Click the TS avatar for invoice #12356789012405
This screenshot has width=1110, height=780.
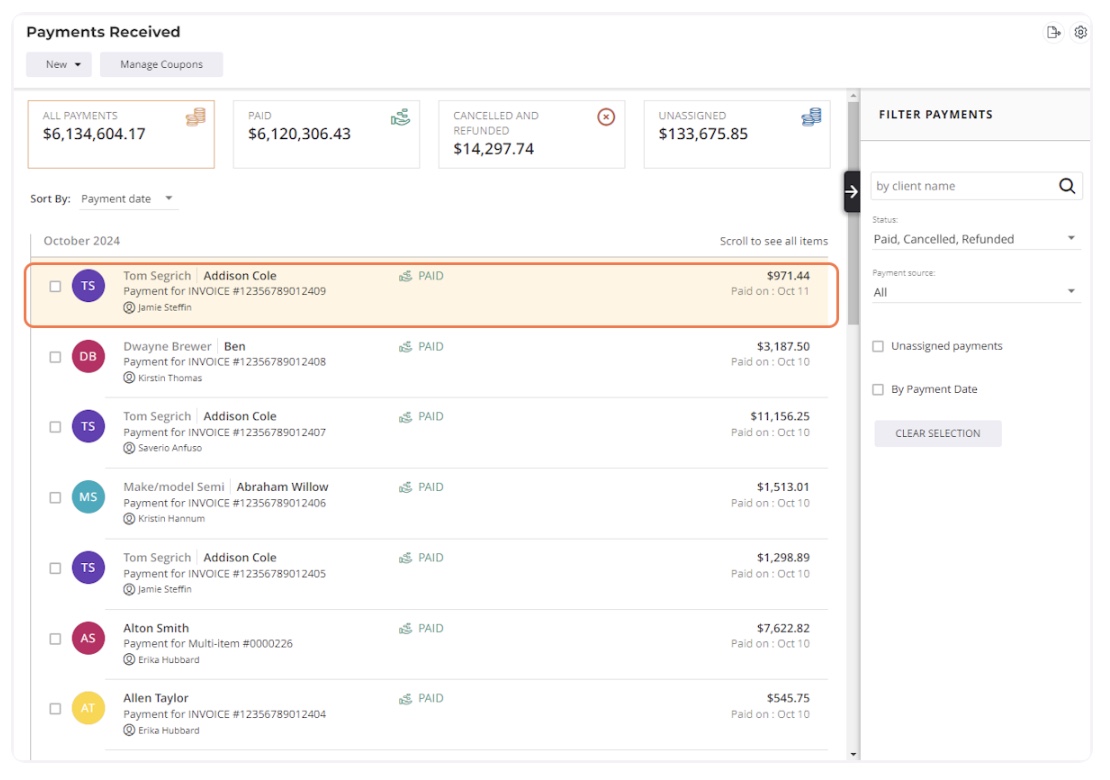coord(88,568)
